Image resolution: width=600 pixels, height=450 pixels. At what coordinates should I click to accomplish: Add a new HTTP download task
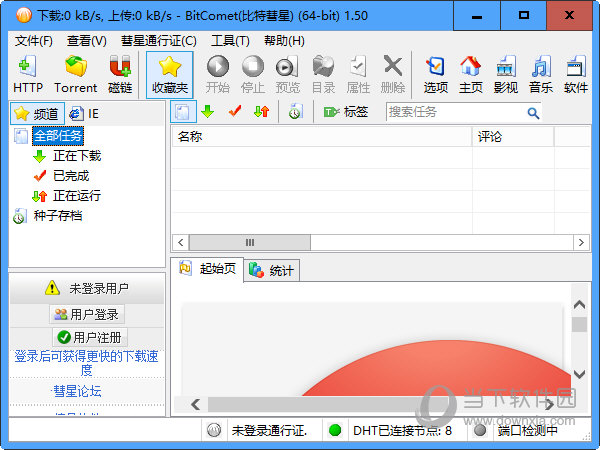tap(28, 75)
